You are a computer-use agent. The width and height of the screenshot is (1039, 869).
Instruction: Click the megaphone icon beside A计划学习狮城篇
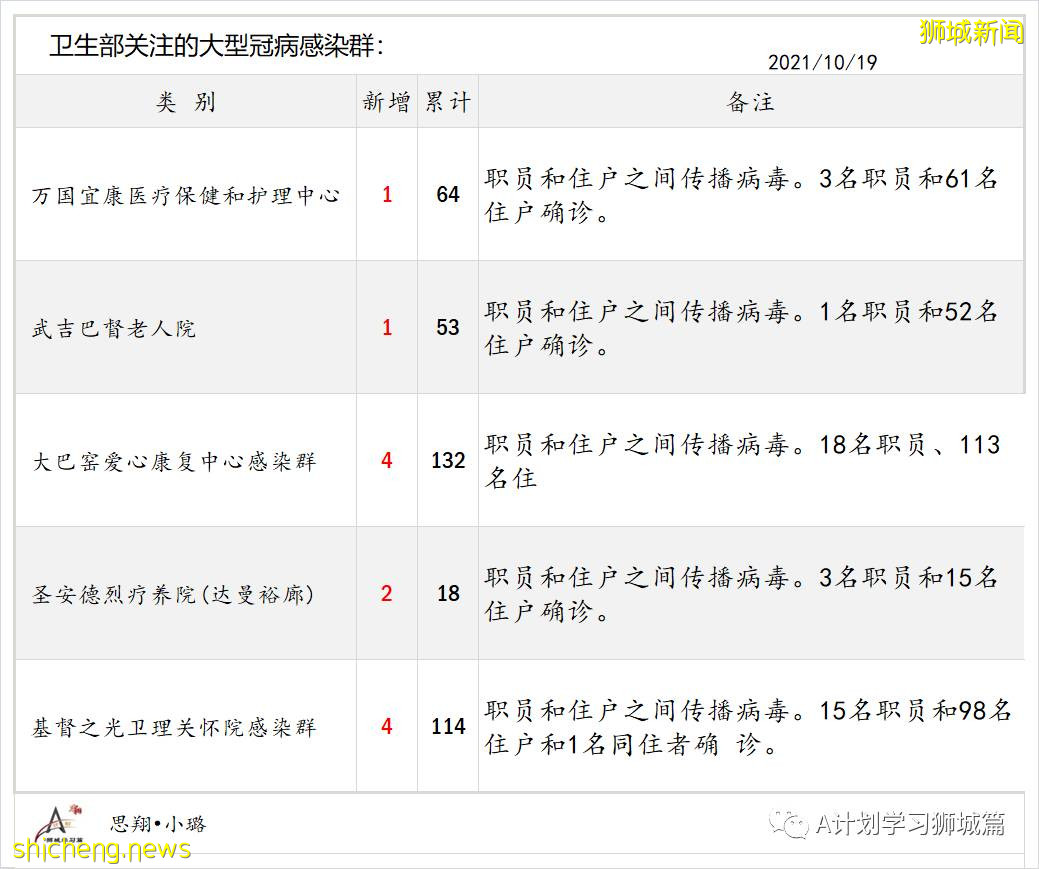[x=785, y=822]
